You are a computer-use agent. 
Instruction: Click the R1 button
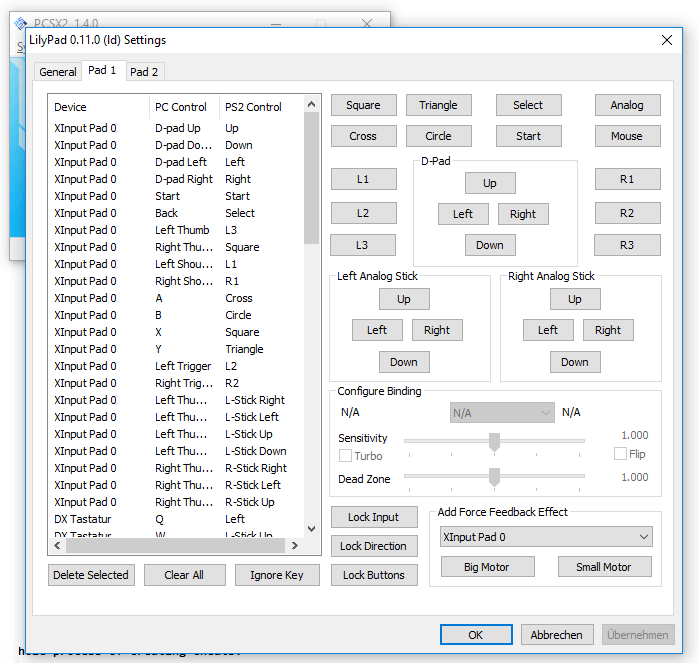pyautogui.click(x=627, y=179)
